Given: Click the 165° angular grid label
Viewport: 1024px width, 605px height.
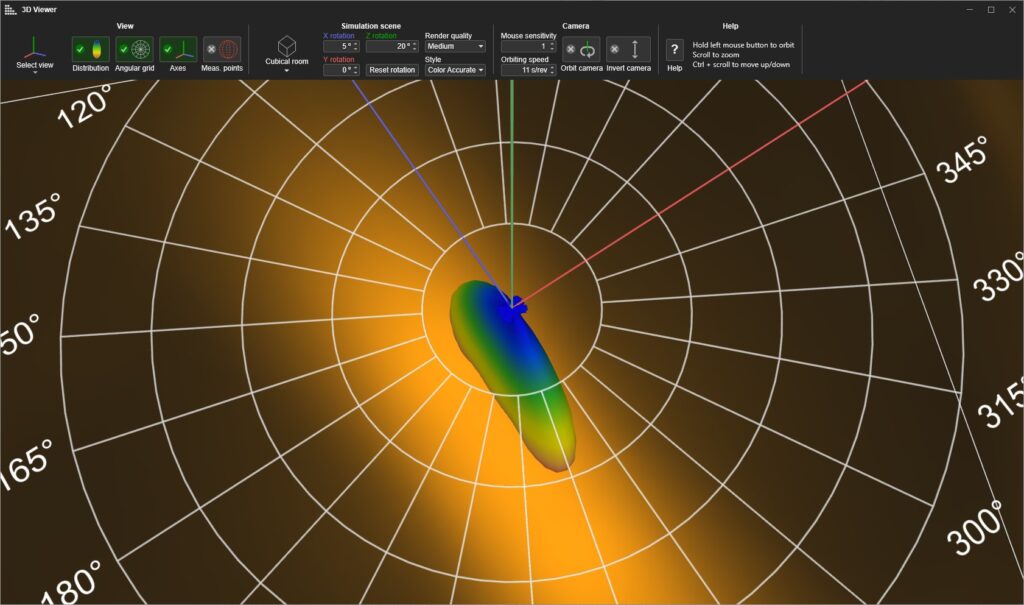Looking at the screenshot, I should (26, 465).
